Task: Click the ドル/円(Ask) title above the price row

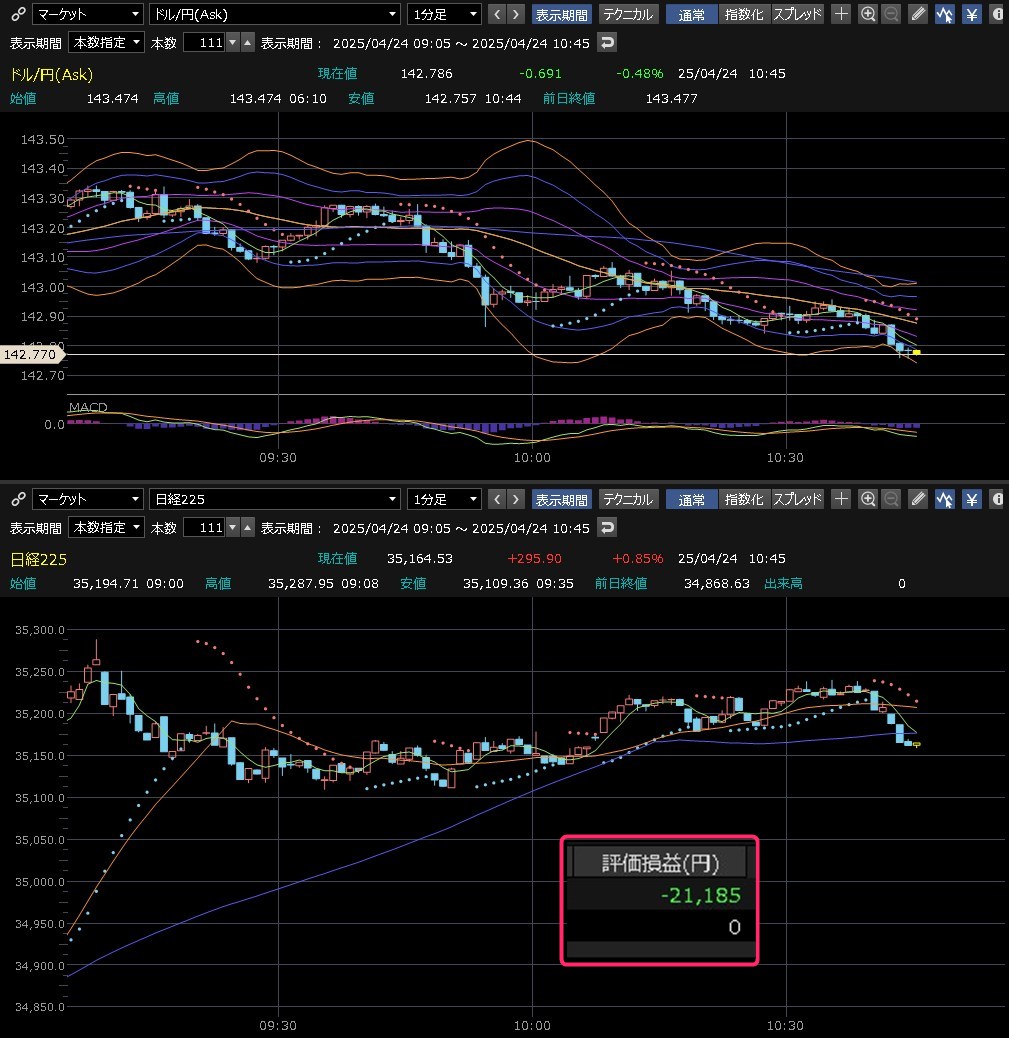Action: tap(52, 74)
